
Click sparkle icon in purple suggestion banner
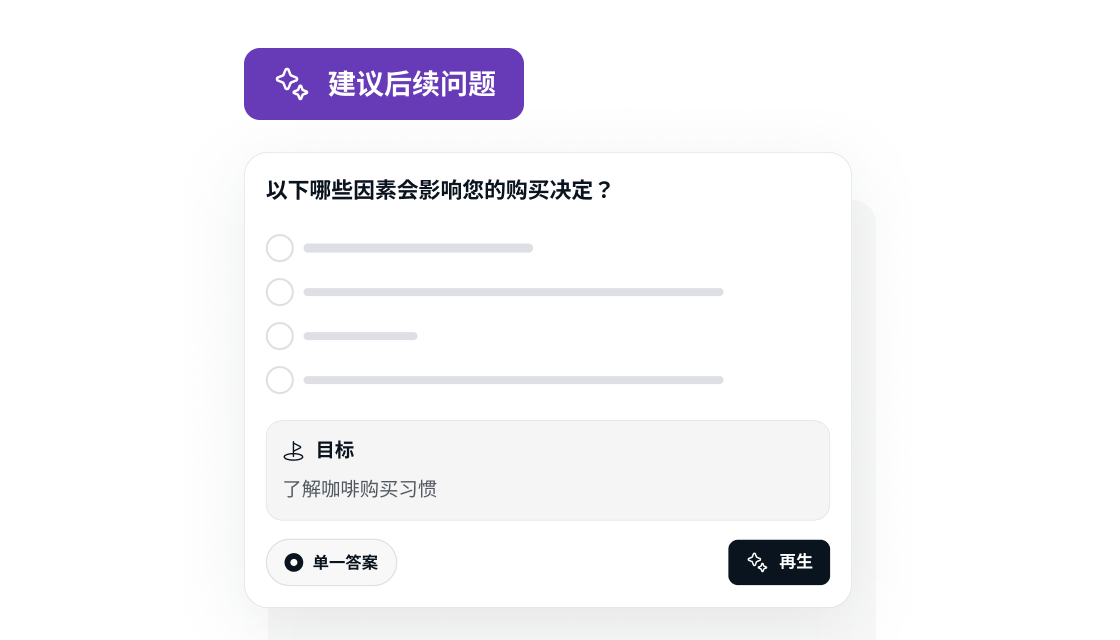point(291,84)
